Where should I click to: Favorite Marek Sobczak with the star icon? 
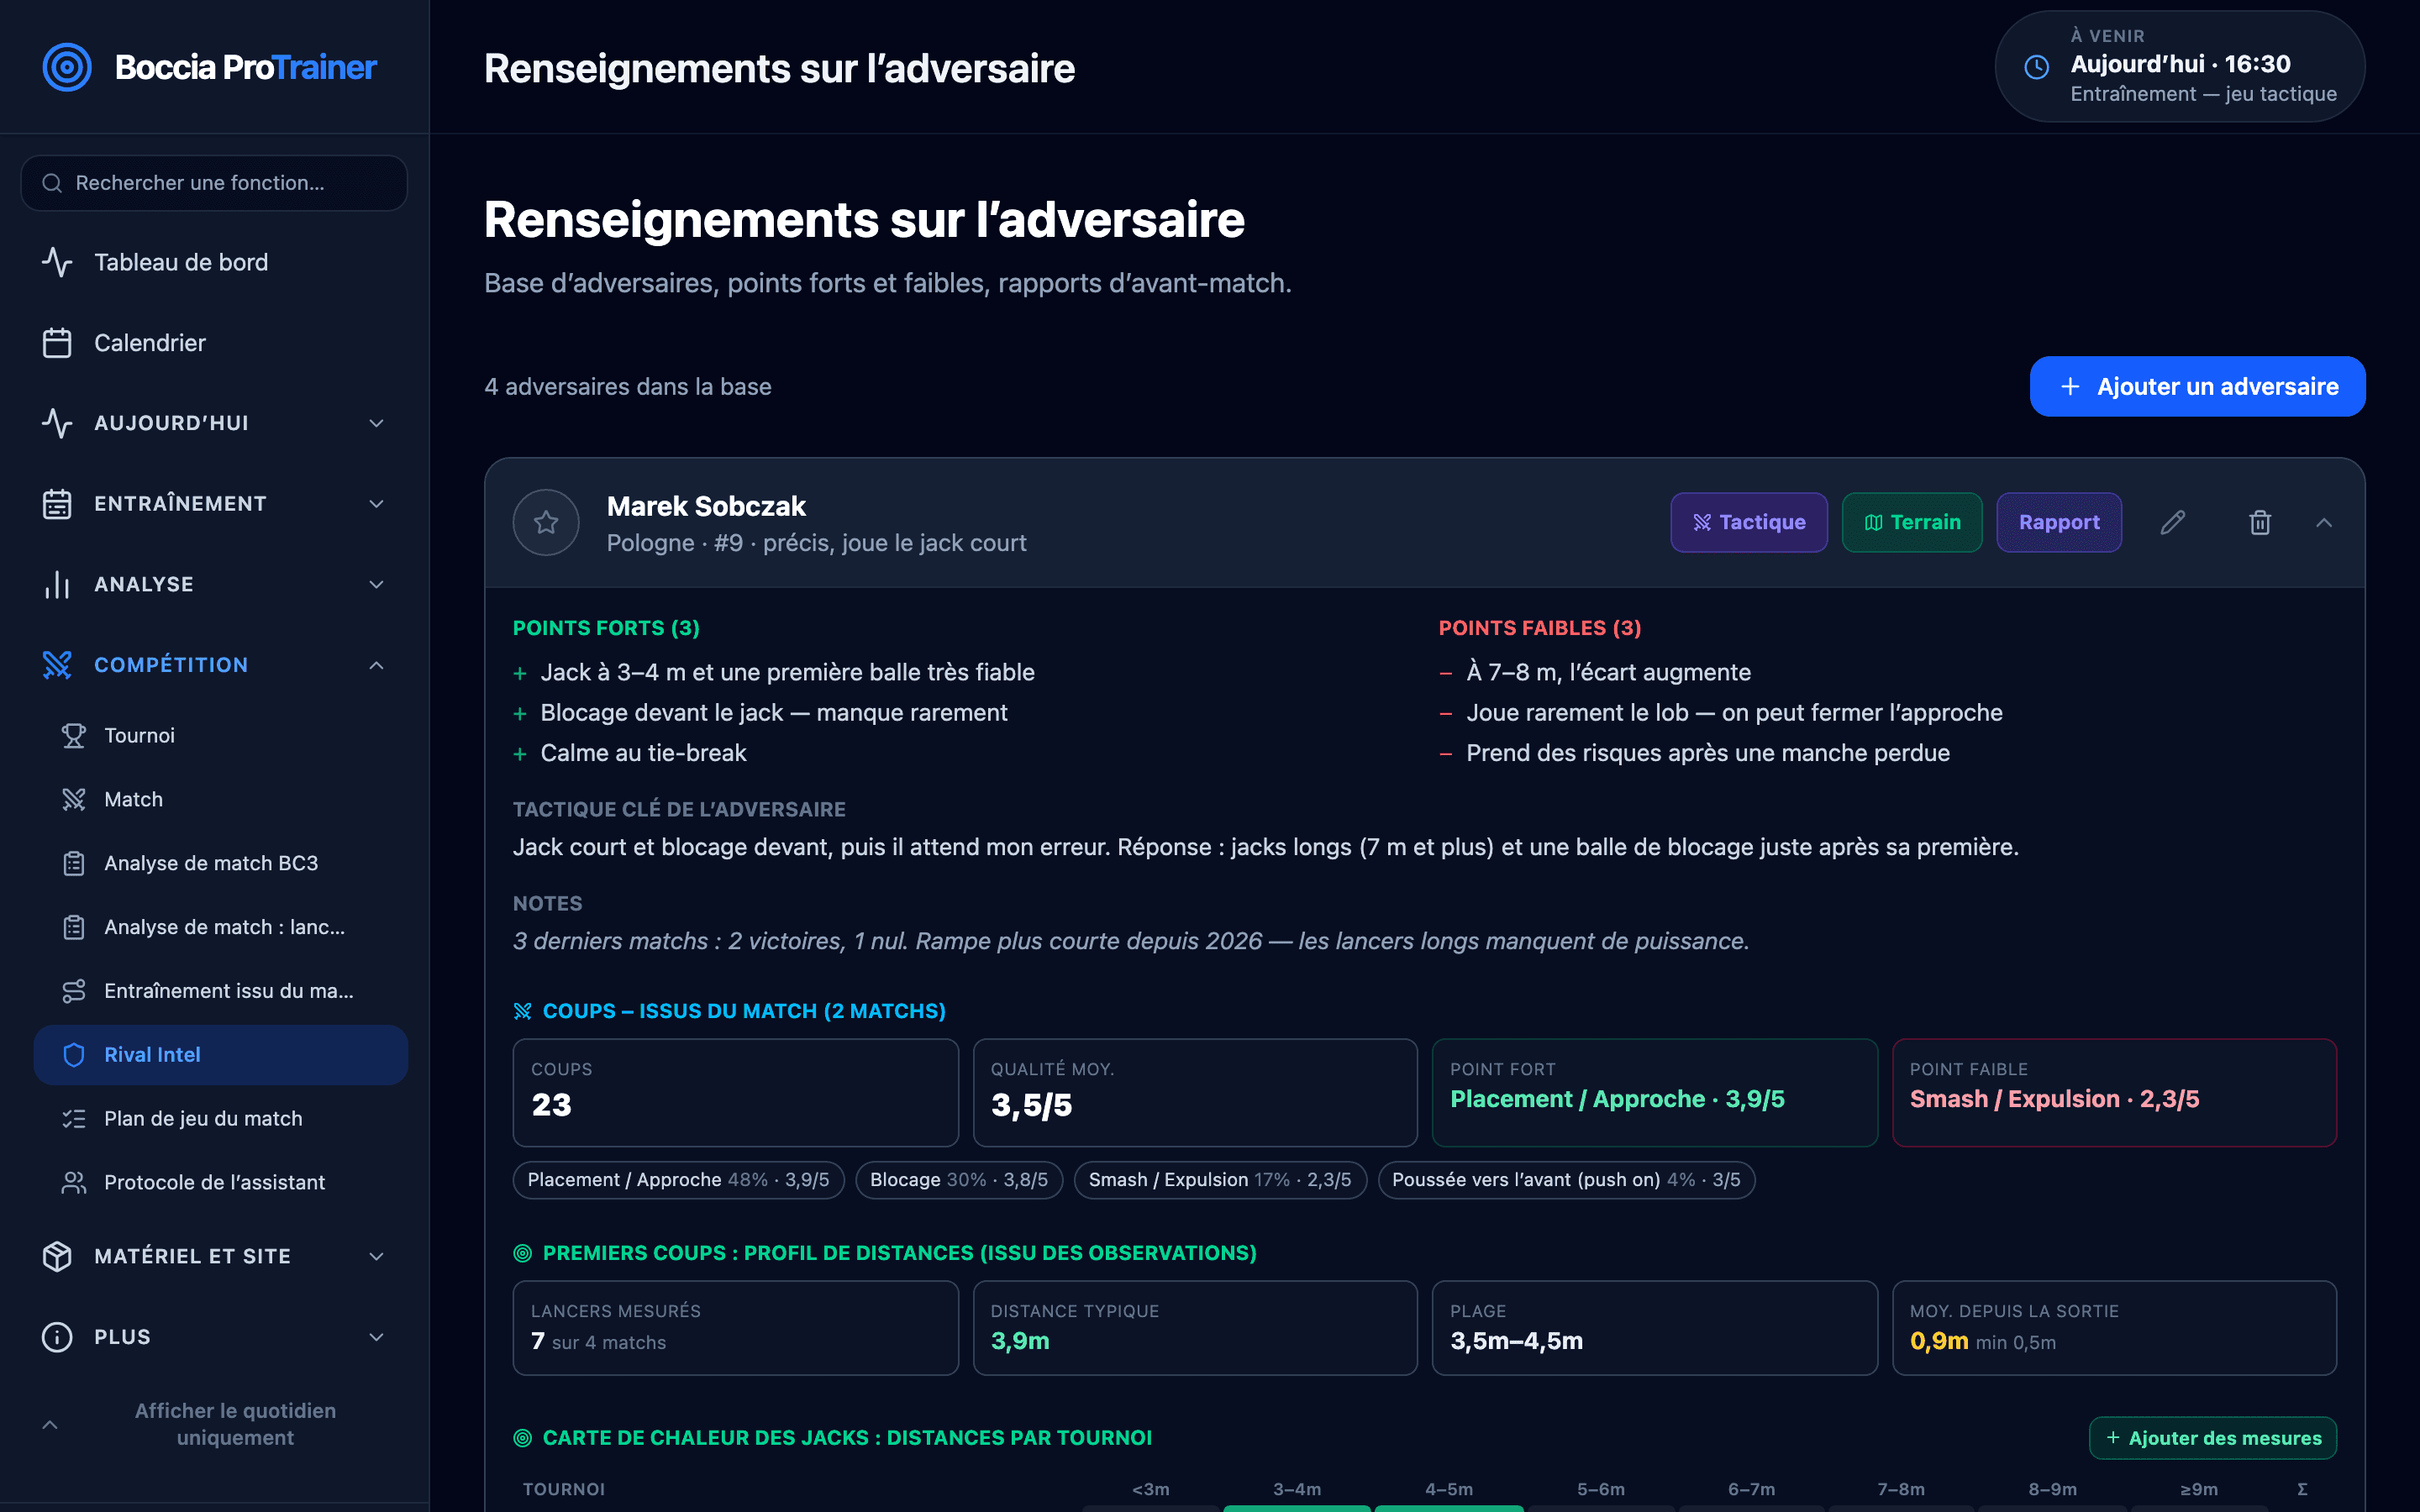(x=546, y=522)
